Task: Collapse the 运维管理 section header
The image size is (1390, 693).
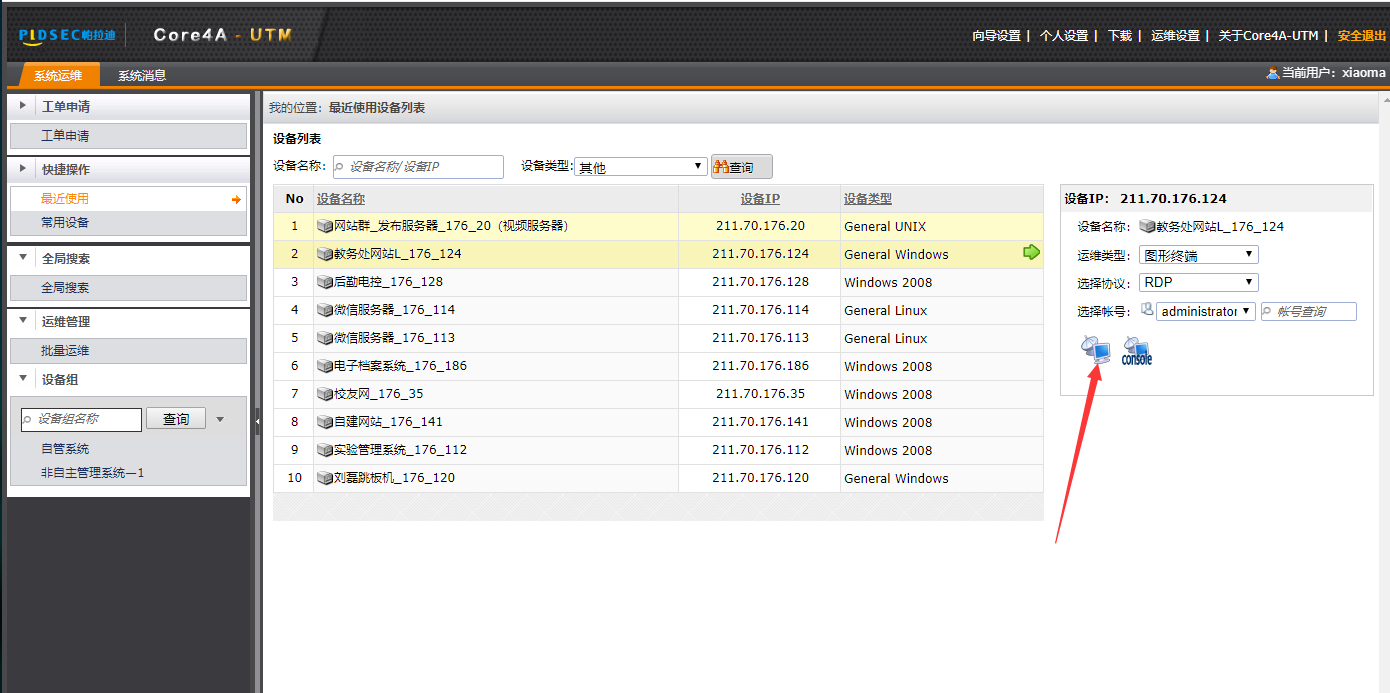Action: coord(128,321)
